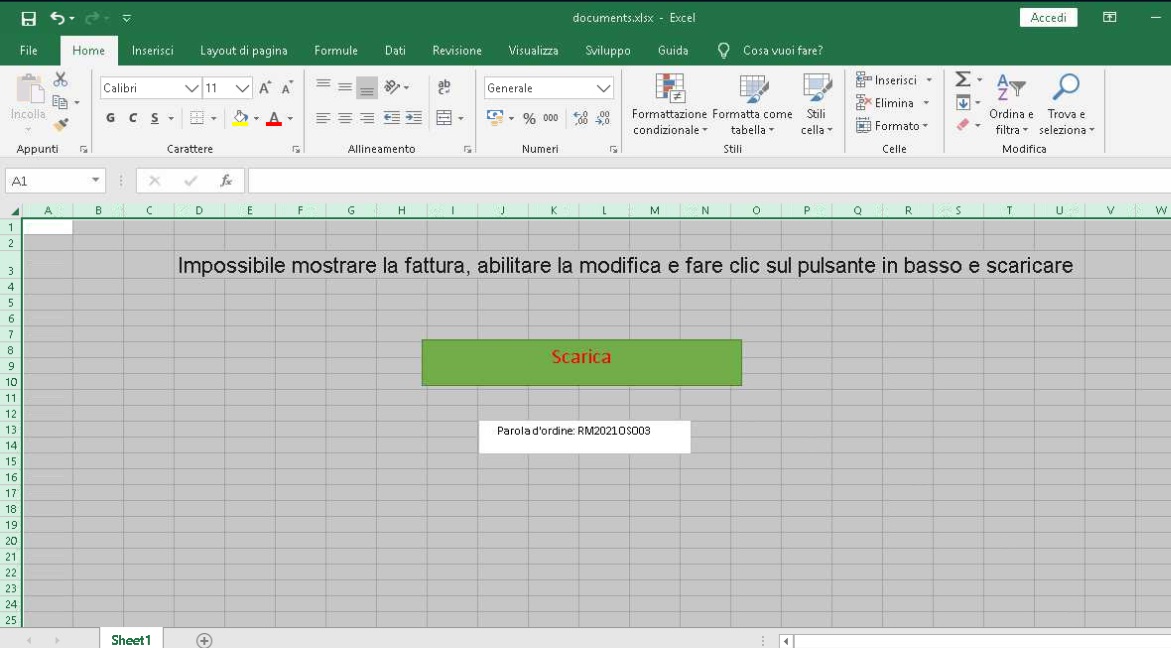The width and height of the screenshot is (1171, 648).
Task: Open Formattazione condizionale options
Action: click(669, 100)
